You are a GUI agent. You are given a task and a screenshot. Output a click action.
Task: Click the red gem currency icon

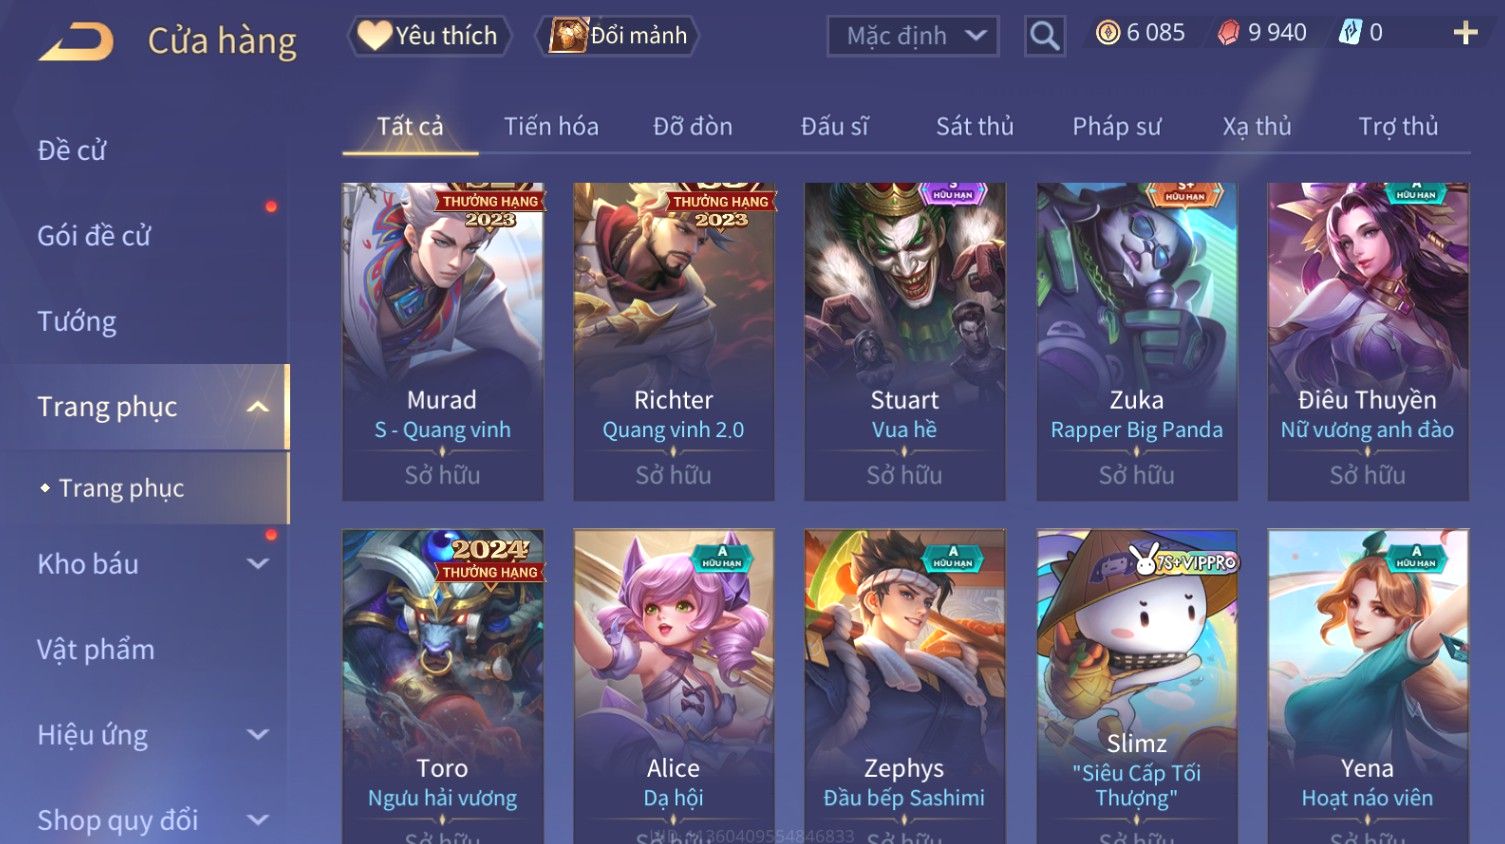point(1228,33)
